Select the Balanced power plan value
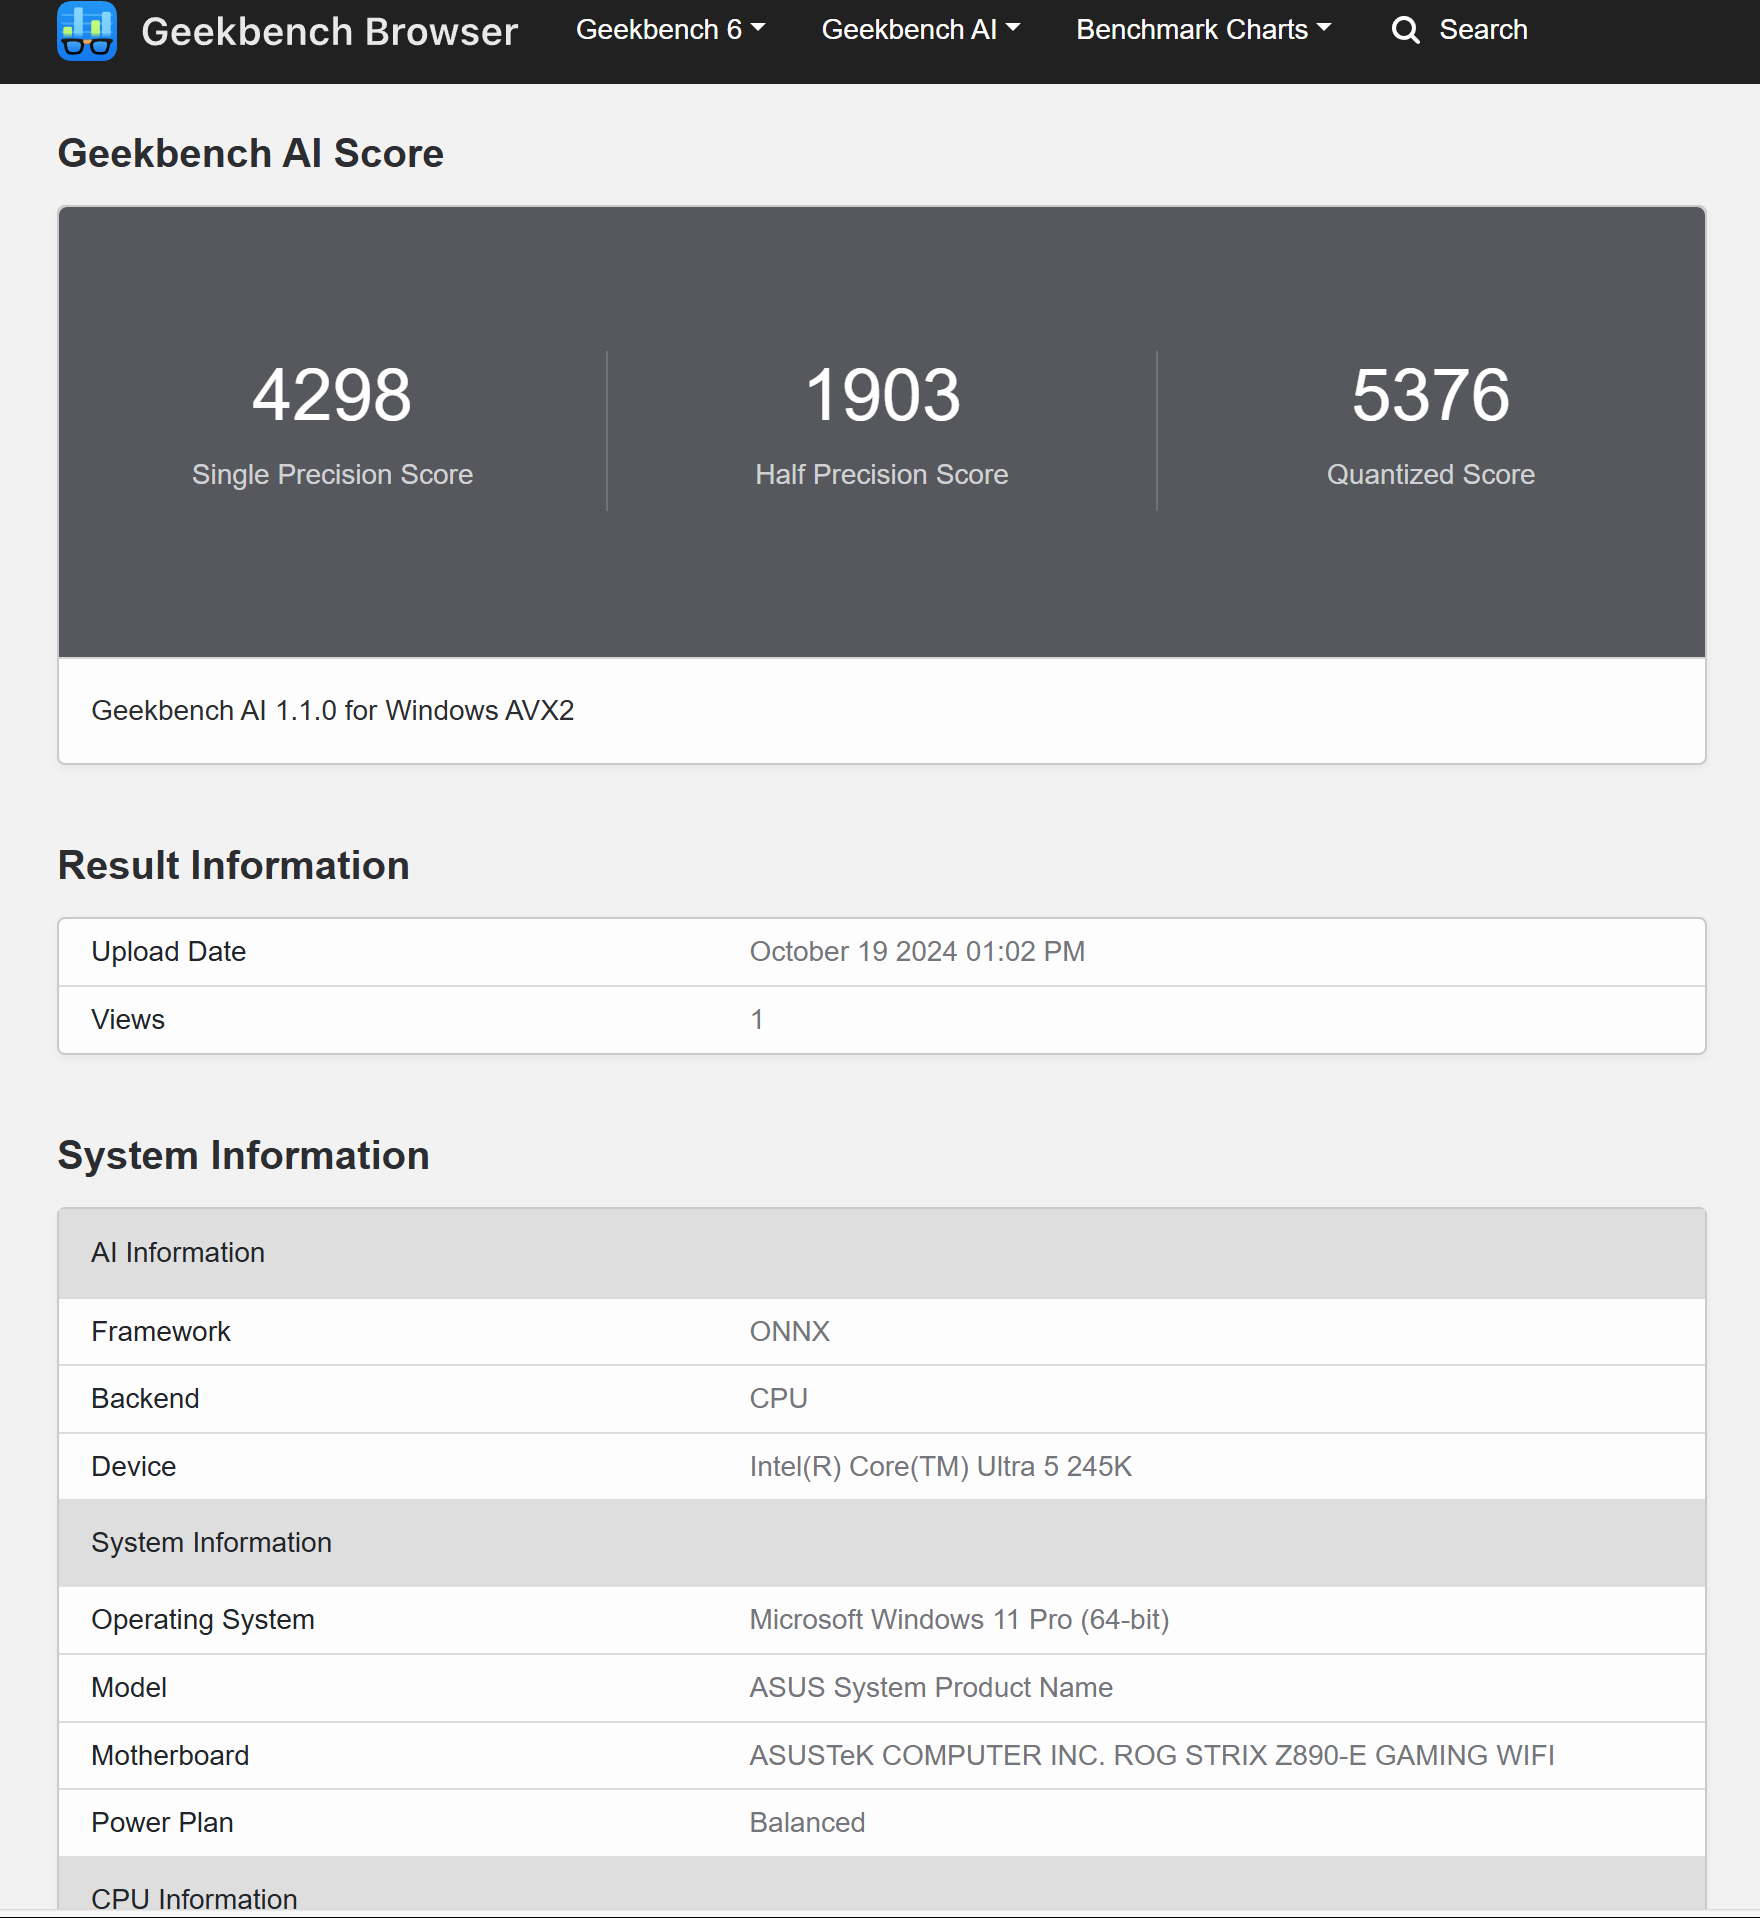 click(x=807, y=1822)
